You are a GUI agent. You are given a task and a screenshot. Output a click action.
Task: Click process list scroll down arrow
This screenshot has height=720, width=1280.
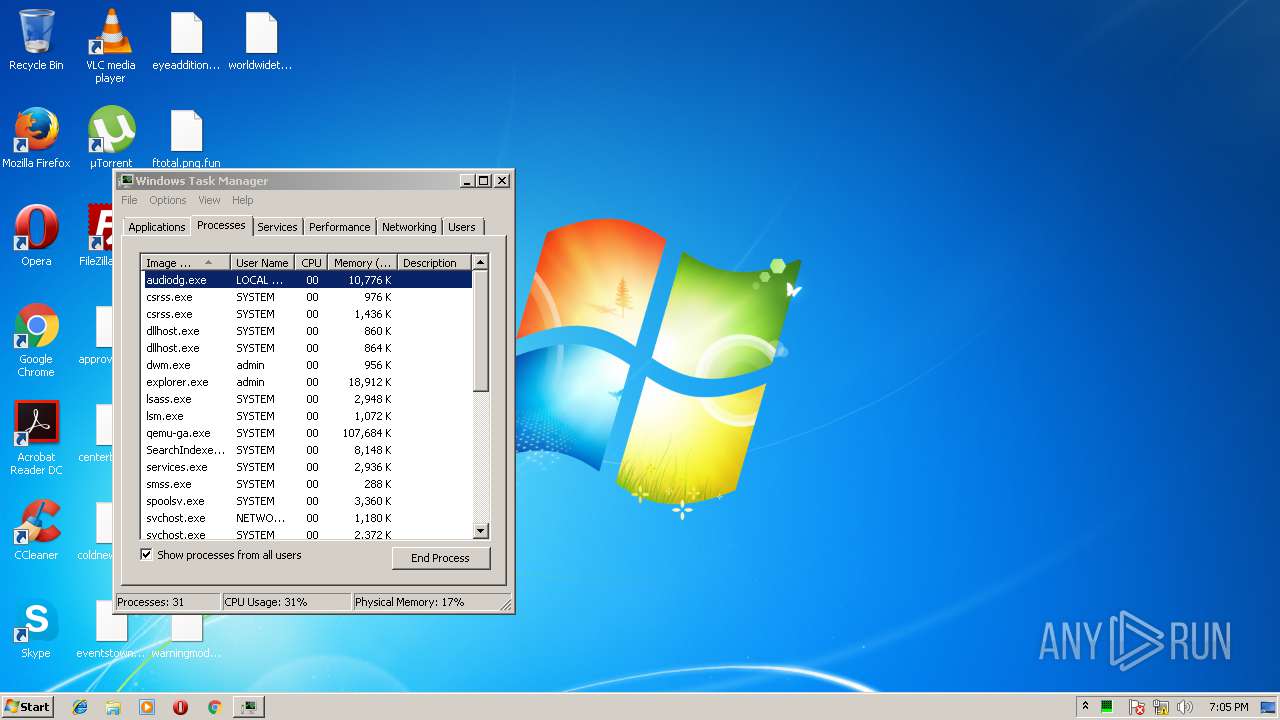[480, 531]
